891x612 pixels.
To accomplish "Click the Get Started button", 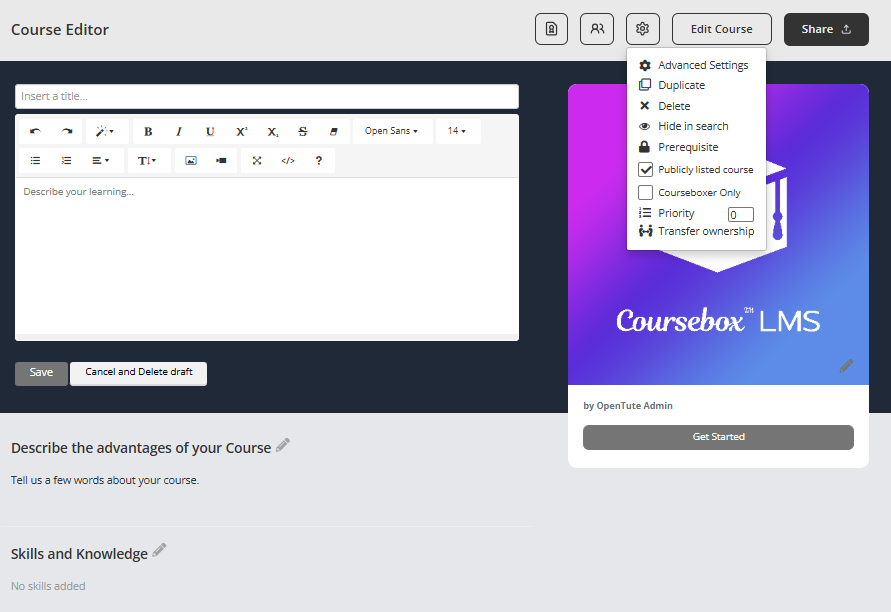I will [x=718, y=437].
